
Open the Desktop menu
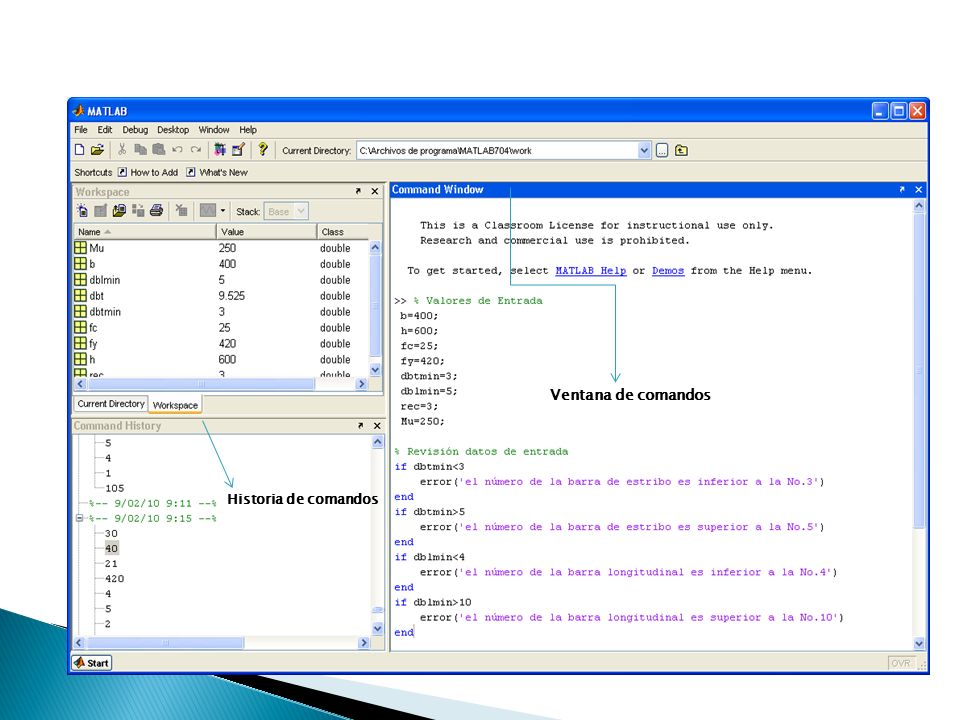(173, 130)
